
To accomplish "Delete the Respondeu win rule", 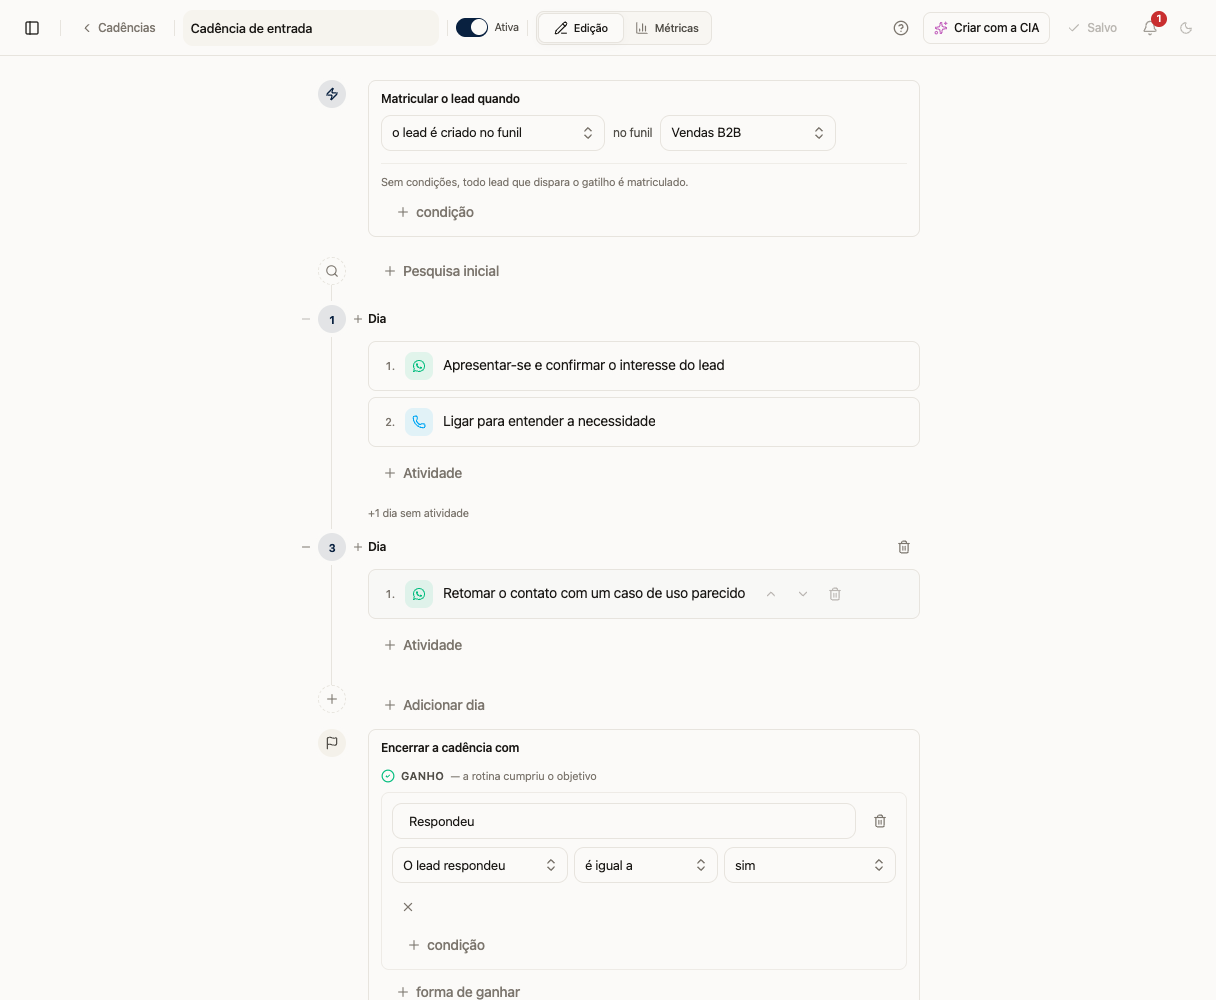I will tap(880, 821).
